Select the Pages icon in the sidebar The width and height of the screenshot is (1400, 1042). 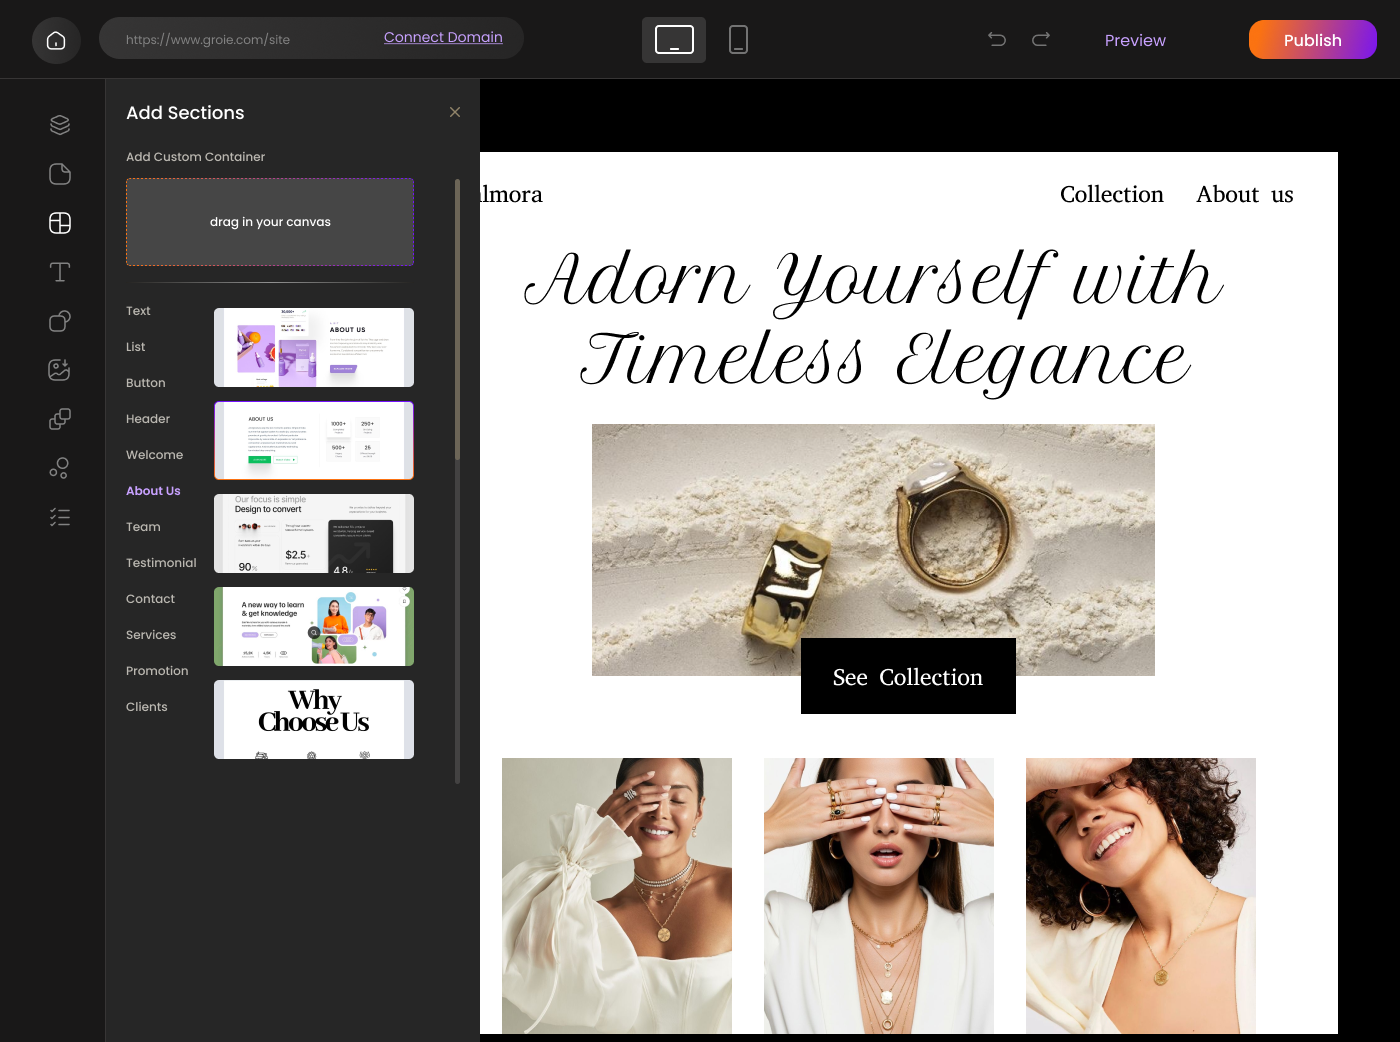(x=59, y=173)
